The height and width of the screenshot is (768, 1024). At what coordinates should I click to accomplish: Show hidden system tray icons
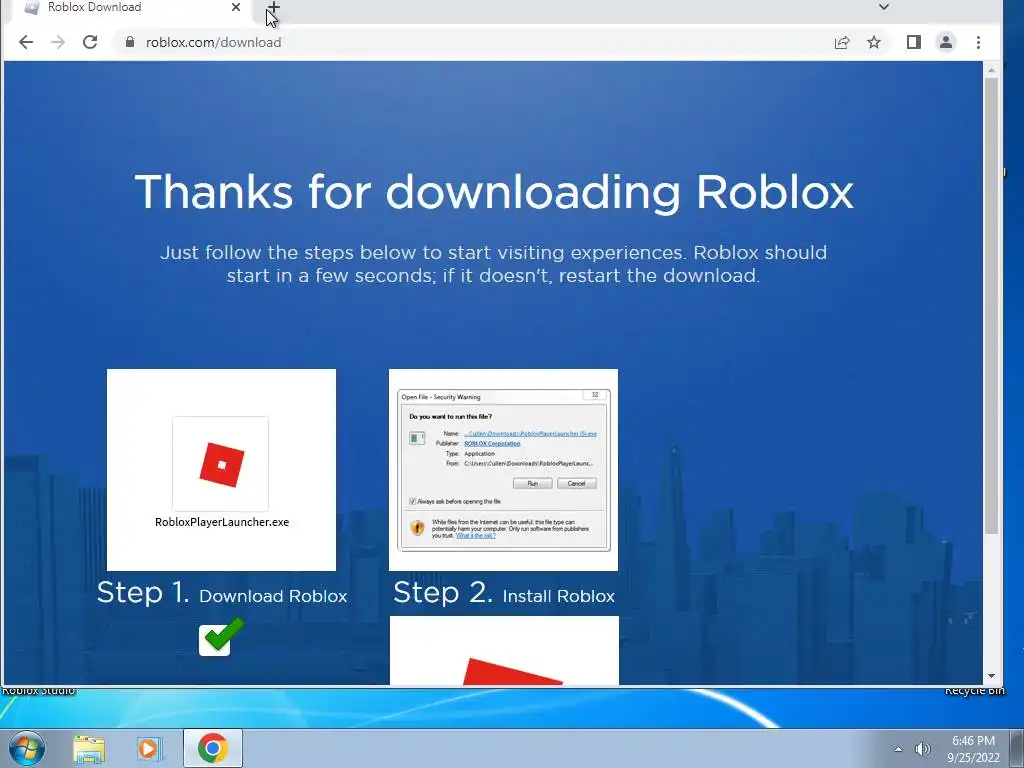click(898, 749)
